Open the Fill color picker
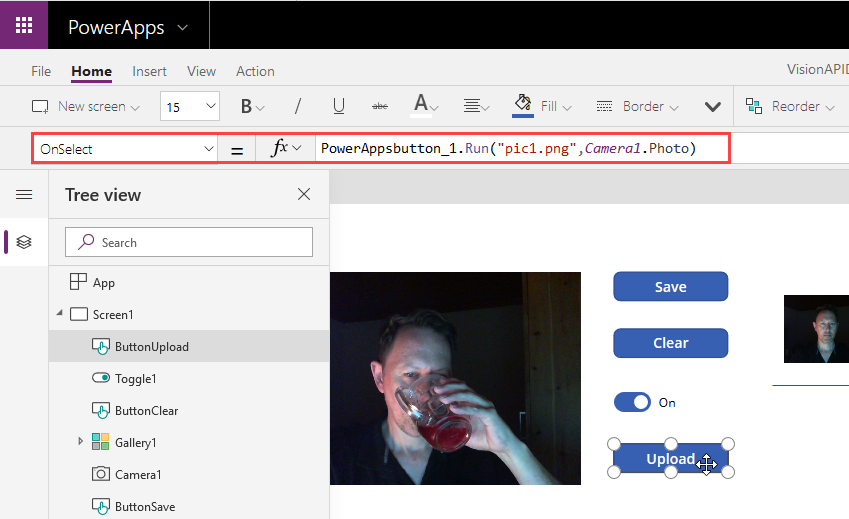Screen dimensions: 849x519 click(542, 106)
